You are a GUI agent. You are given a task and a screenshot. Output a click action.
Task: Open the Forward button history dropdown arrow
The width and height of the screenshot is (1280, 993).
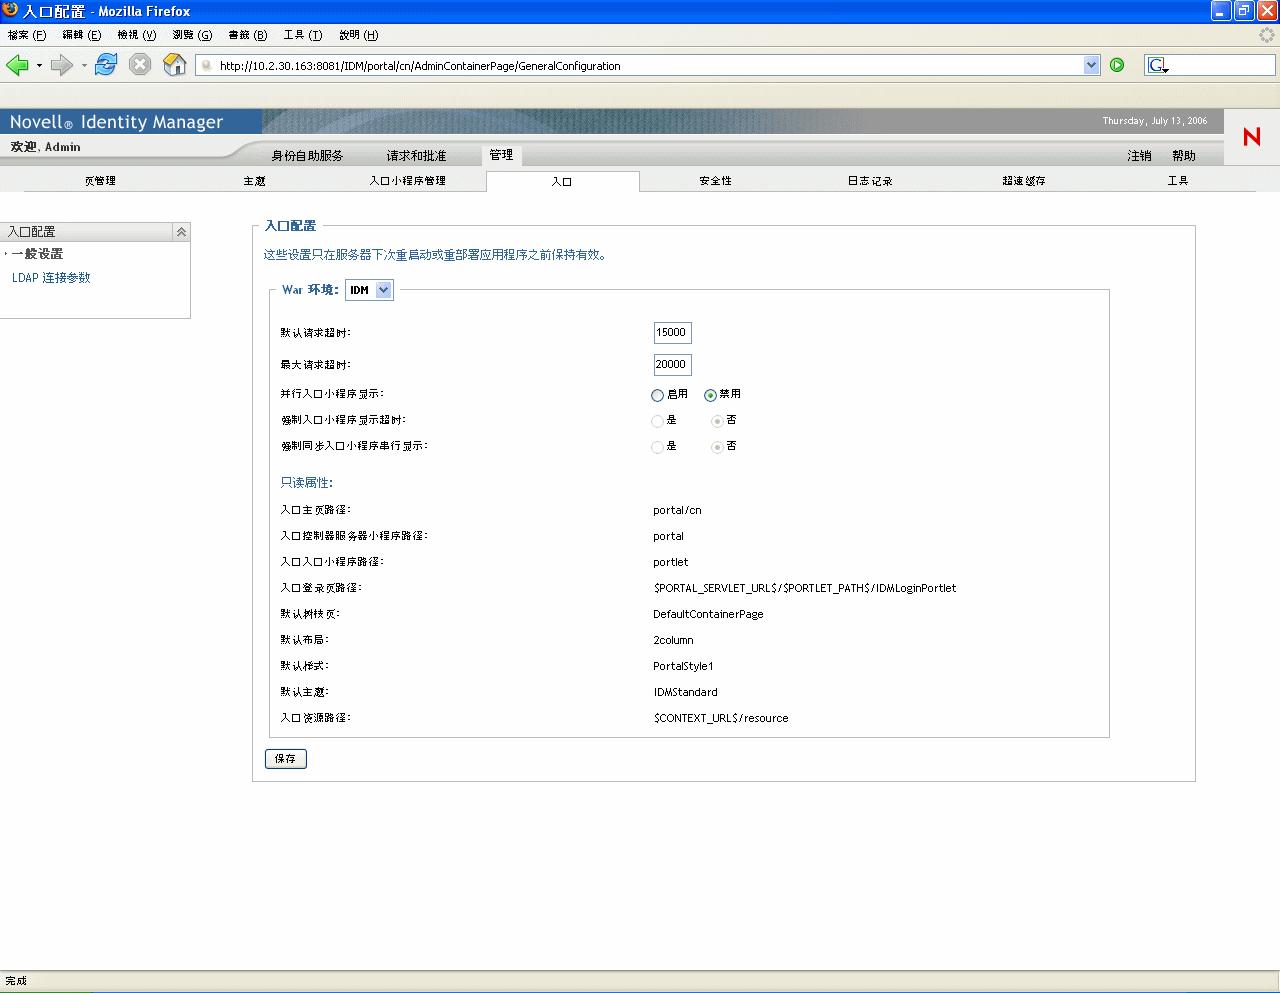pos(84,66)
